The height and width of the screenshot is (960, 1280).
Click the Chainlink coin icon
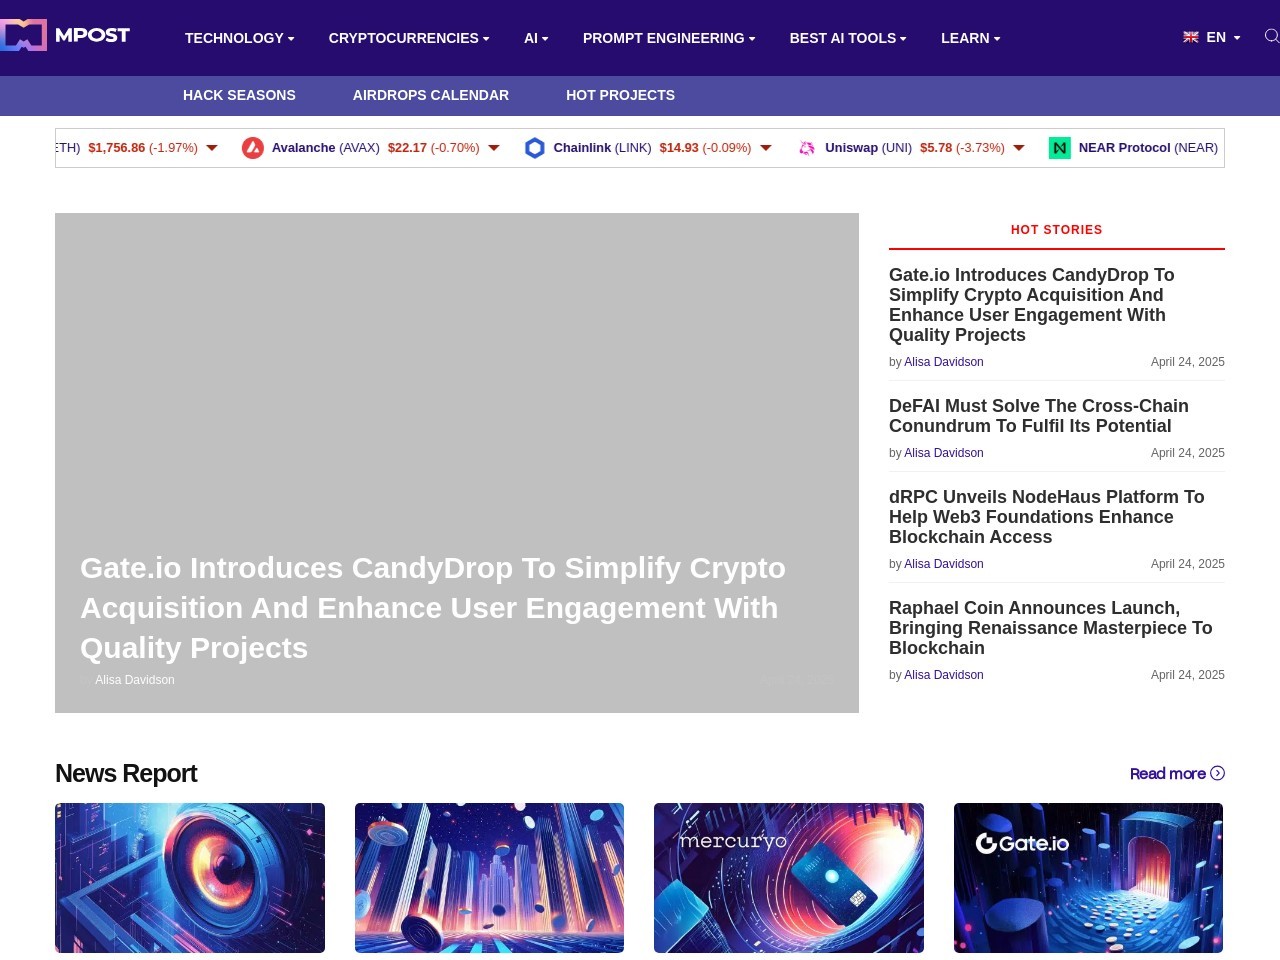(535, 148)
